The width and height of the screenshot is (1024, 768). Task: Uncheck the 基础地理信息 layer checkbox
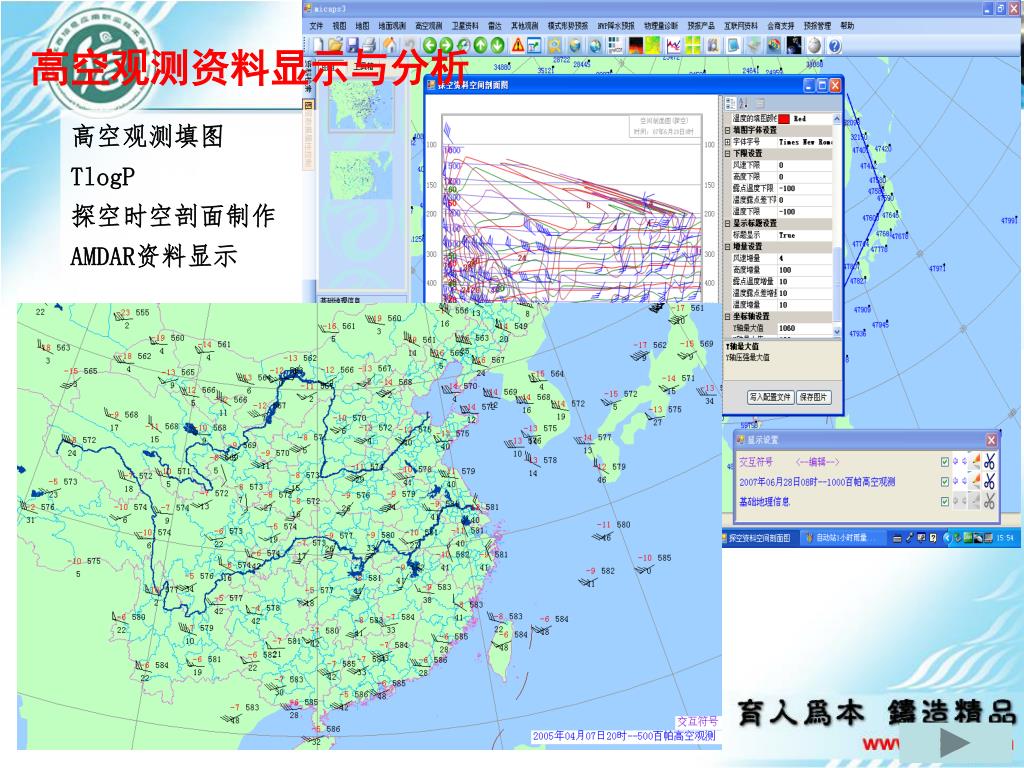944,502
